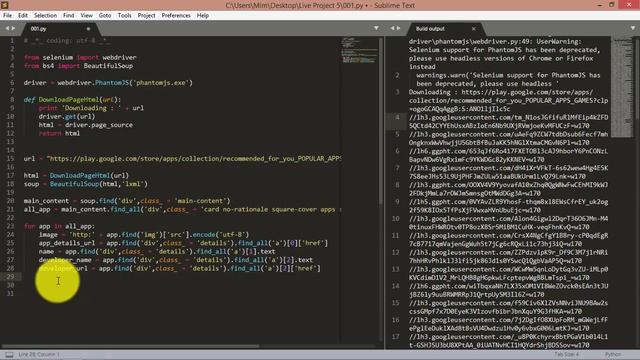Go to previous tab in left pane
The height and width of the screenshot is (360, 640).
[7, 28]
